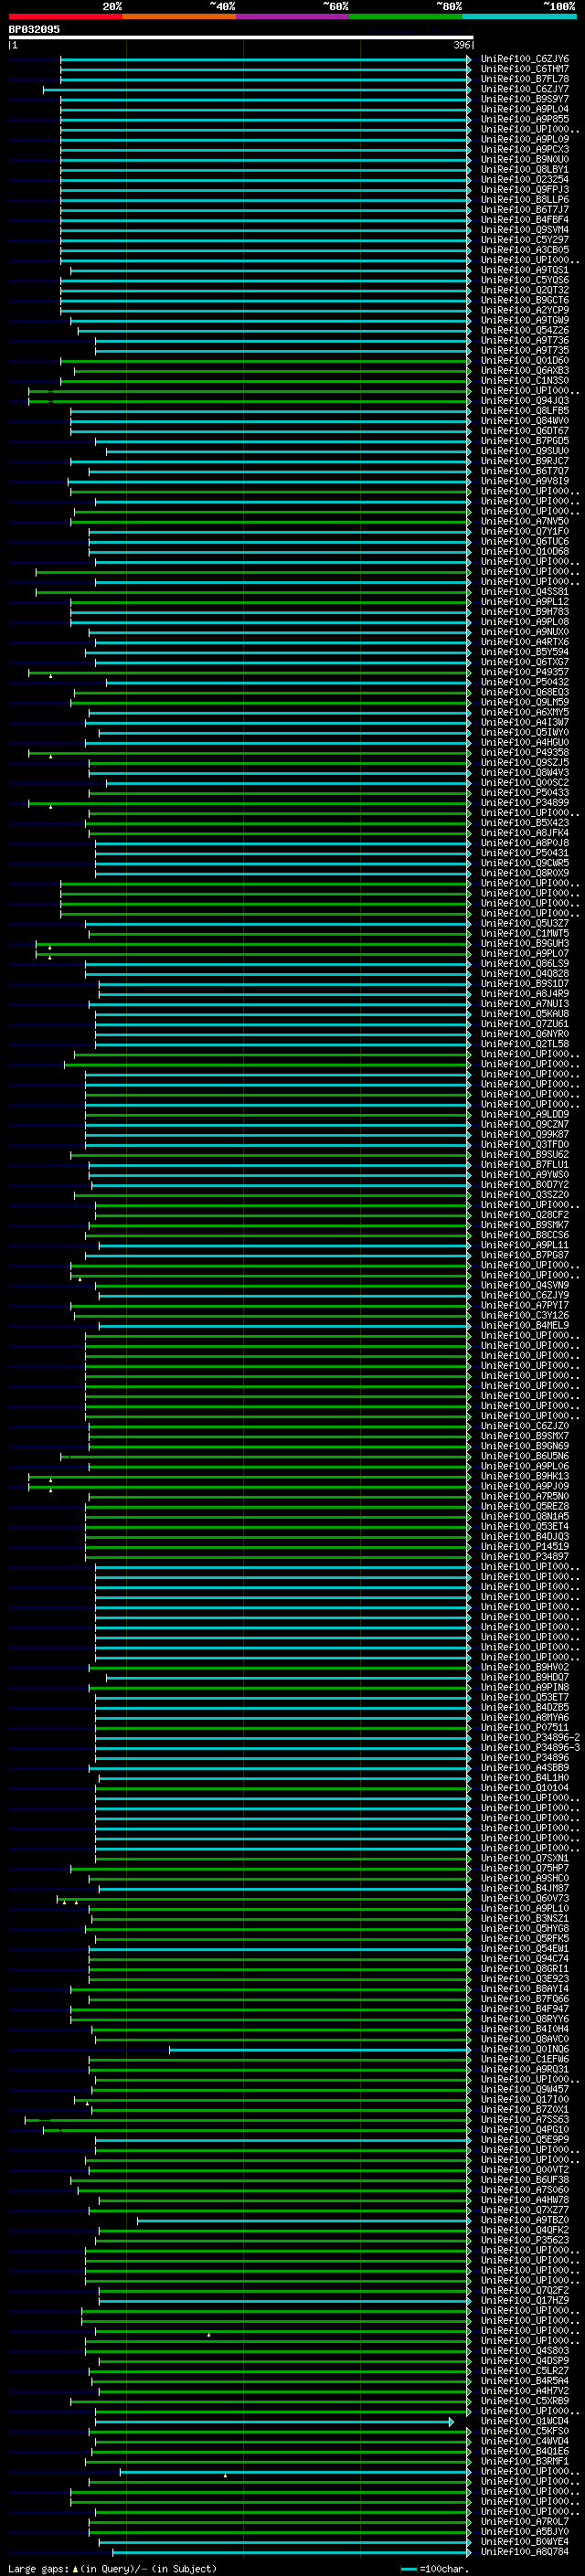Choose the UniRef100_B7Z0X1 hit name
Screen dimensions: 585x2576
pos(525,2109)
